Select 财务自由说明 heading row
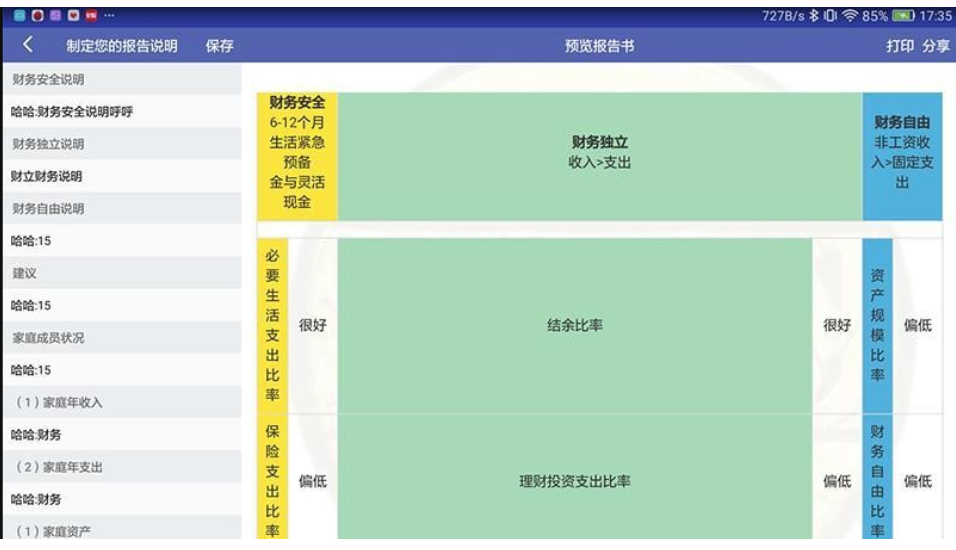 point(122,209)
